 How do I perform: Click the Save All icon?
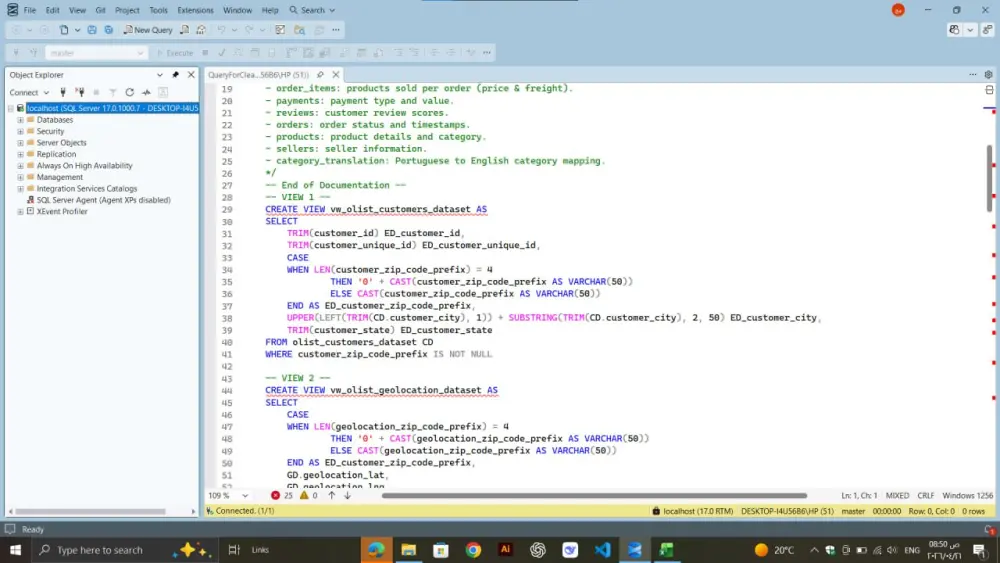point(109,30)
